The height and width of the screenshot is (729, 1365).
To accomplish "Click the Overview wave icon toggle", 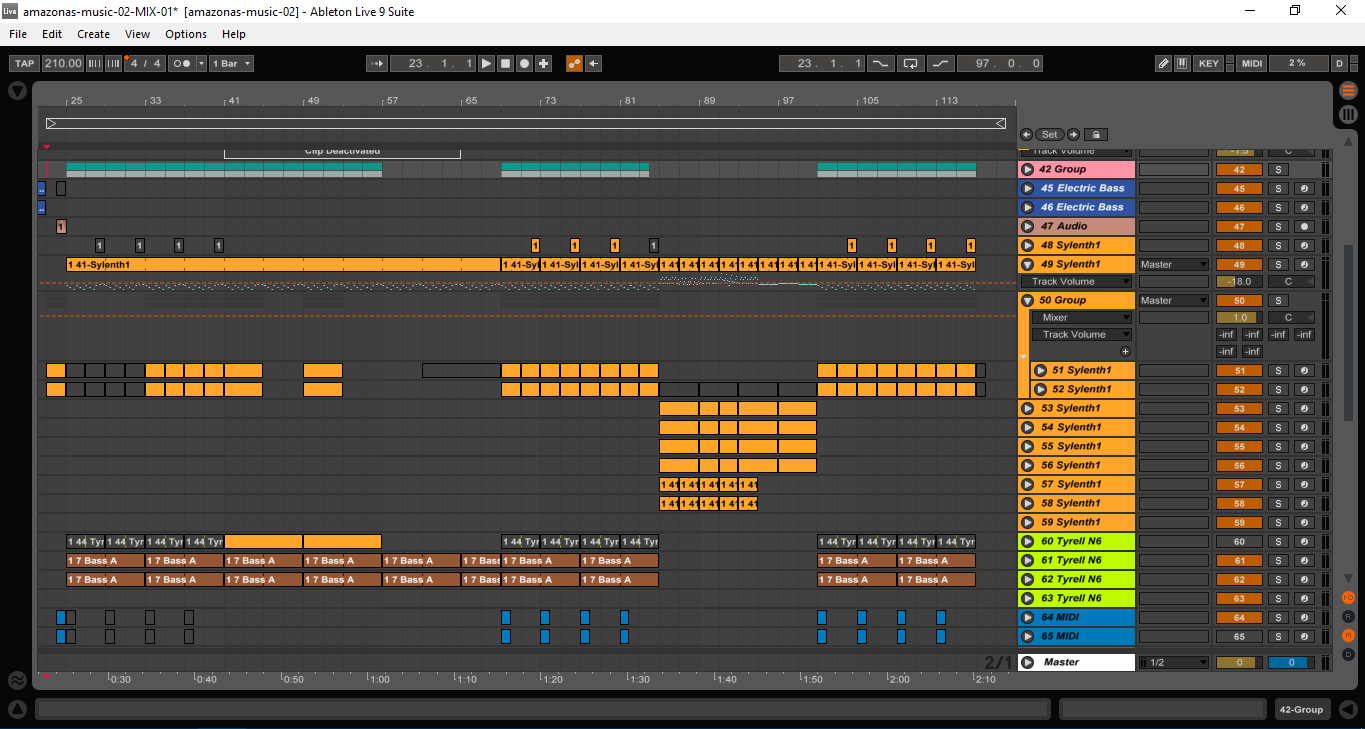I will (x=17, y=681).
